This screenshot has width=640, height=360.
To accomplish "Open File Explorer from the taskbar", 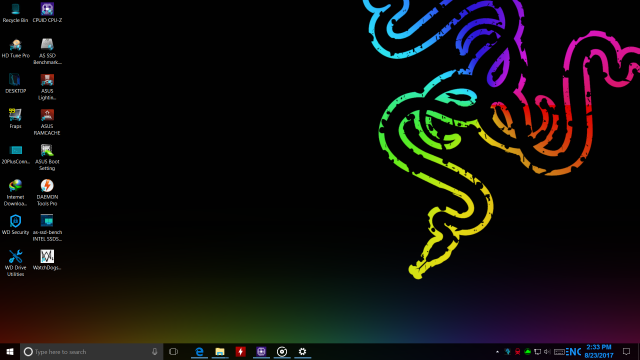I will point(220,351).
